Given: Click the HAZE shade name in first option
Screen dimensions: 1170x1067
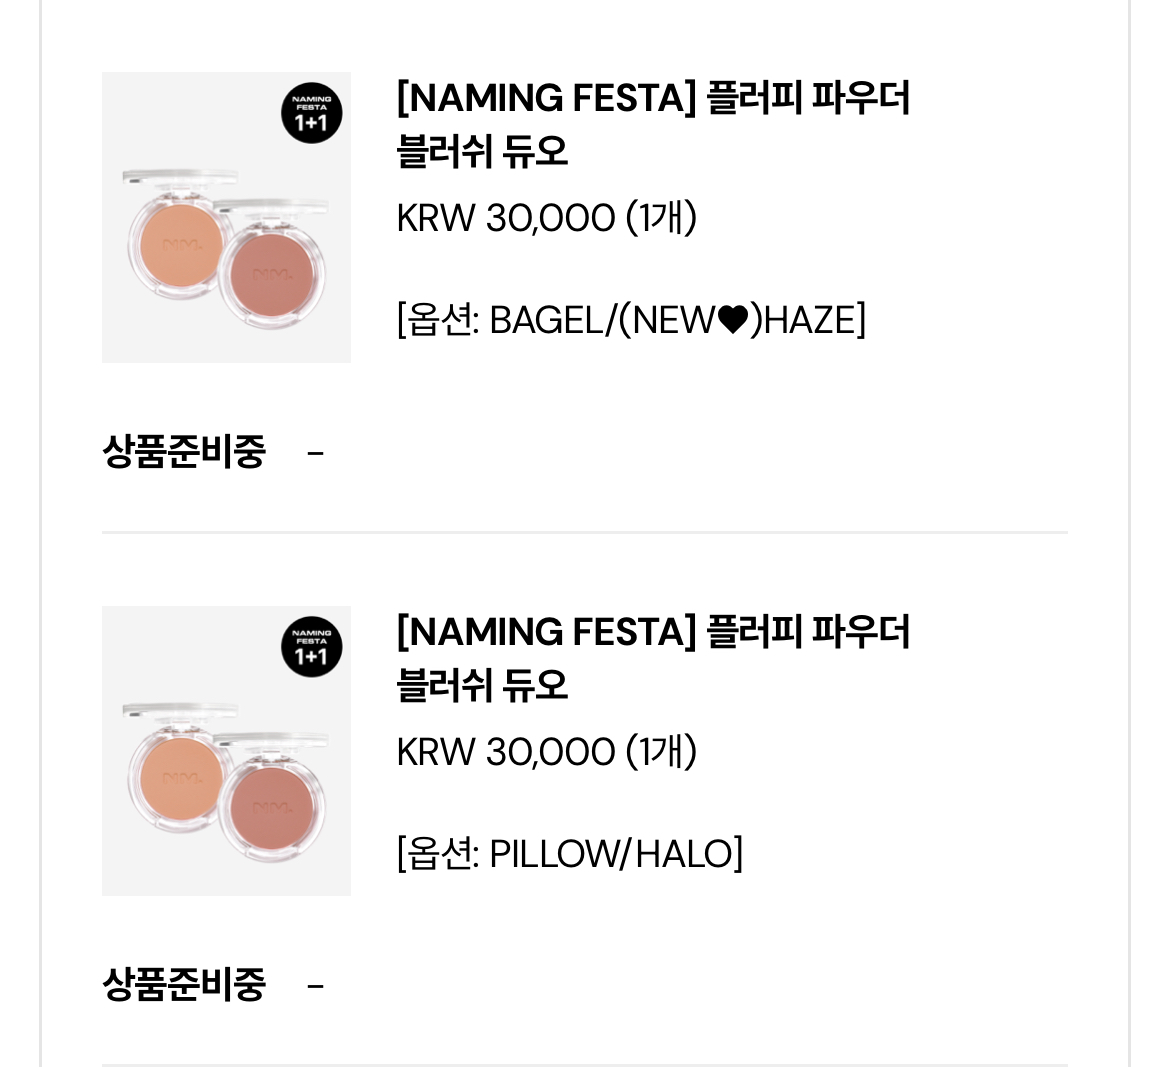Looking at the screenshot, I should coord(810,321).
